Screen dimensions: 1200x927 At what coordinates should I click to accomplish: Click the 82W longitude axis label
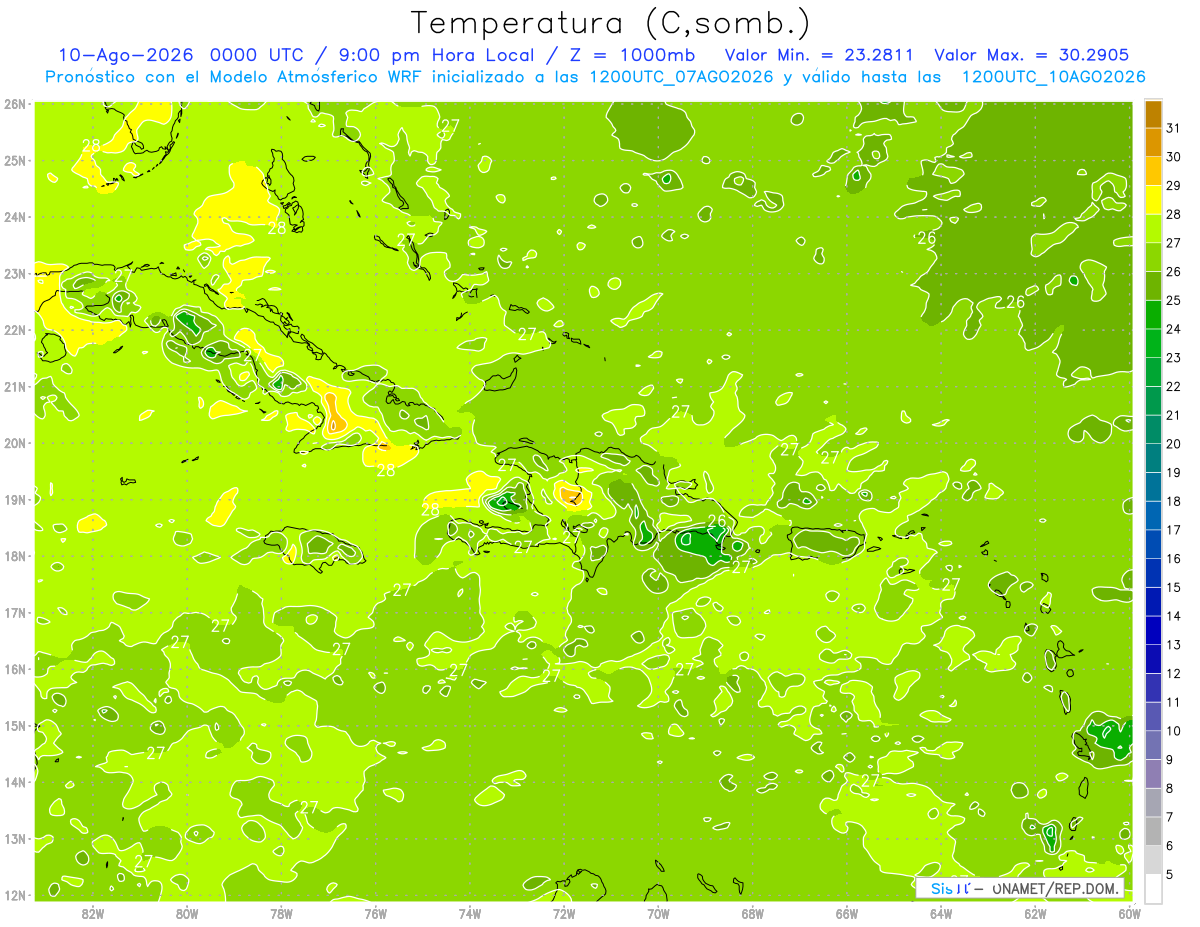[93, 913]
